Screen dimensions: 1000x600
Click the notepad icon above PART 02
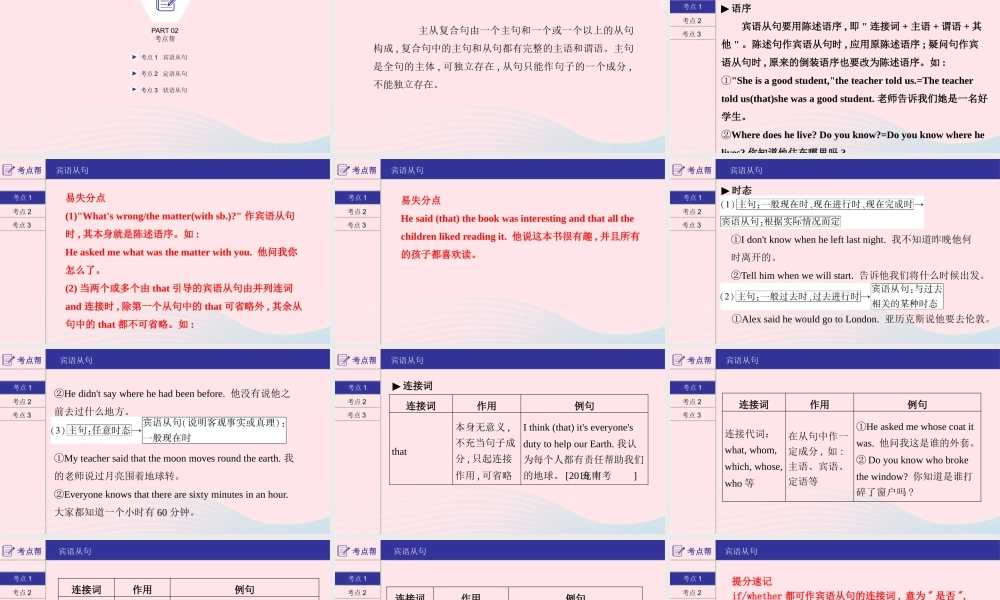(x=165, y=6)
